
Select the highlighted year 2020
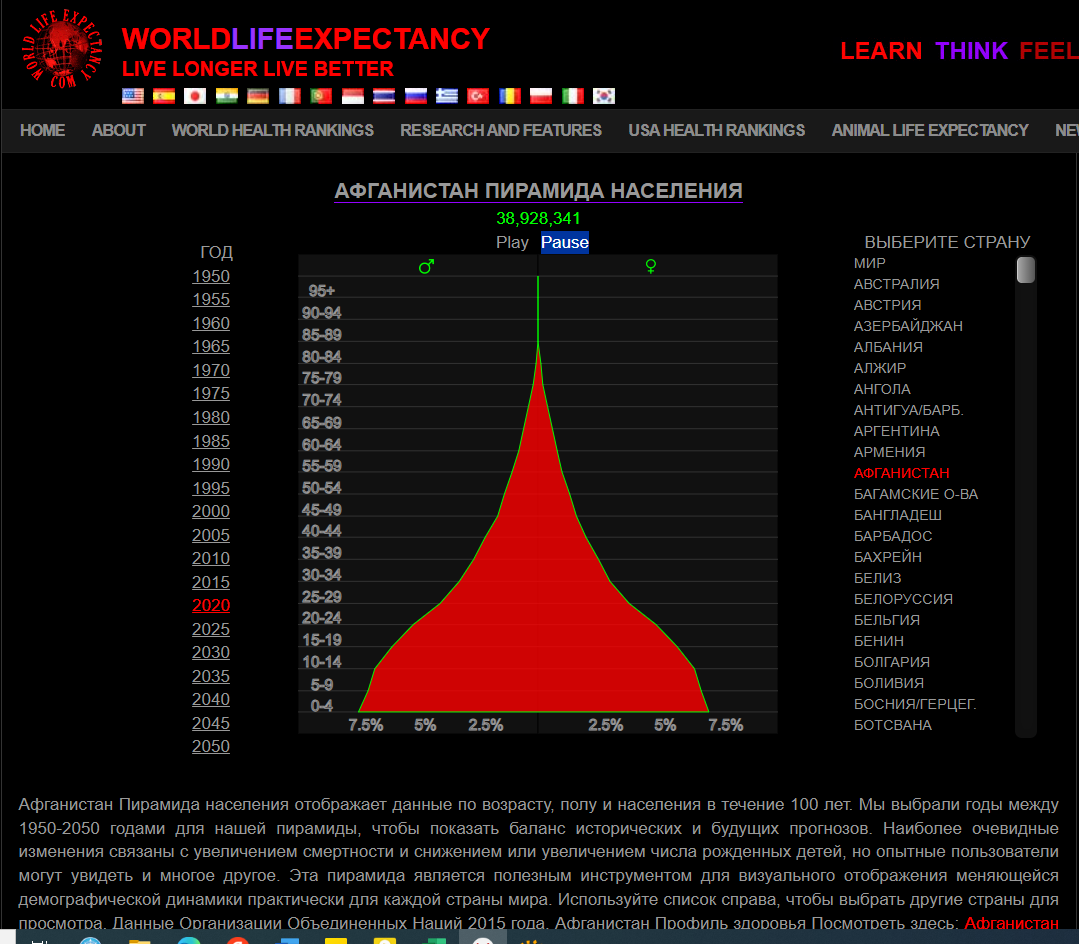pos(211,605)
